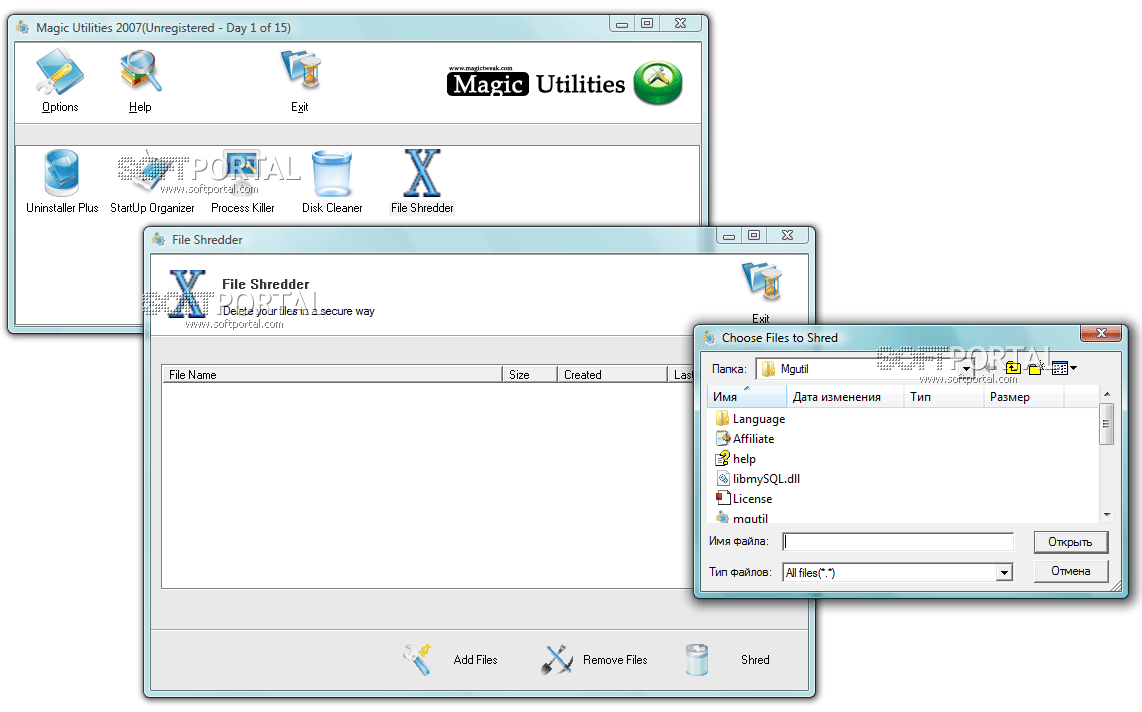Click the Открыть button
Screen dimensions: 1142x712
pos(1071,542)
